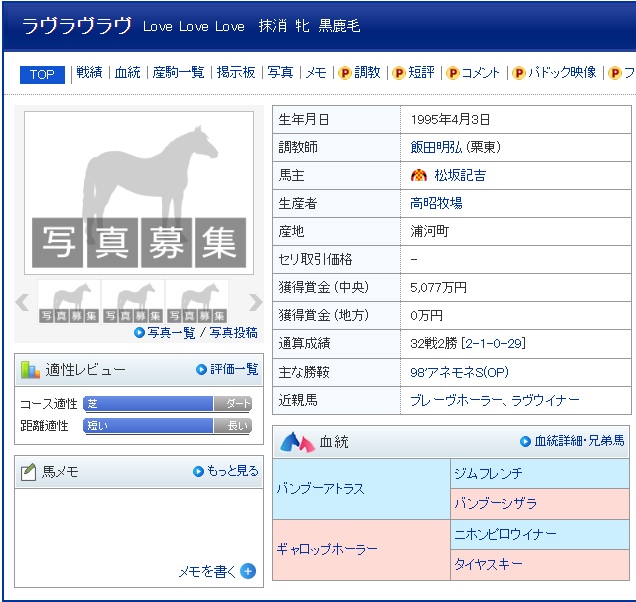Click the blue plus icon for メモを書く
This screenshot has height=602, width=636.
point(248,571)
